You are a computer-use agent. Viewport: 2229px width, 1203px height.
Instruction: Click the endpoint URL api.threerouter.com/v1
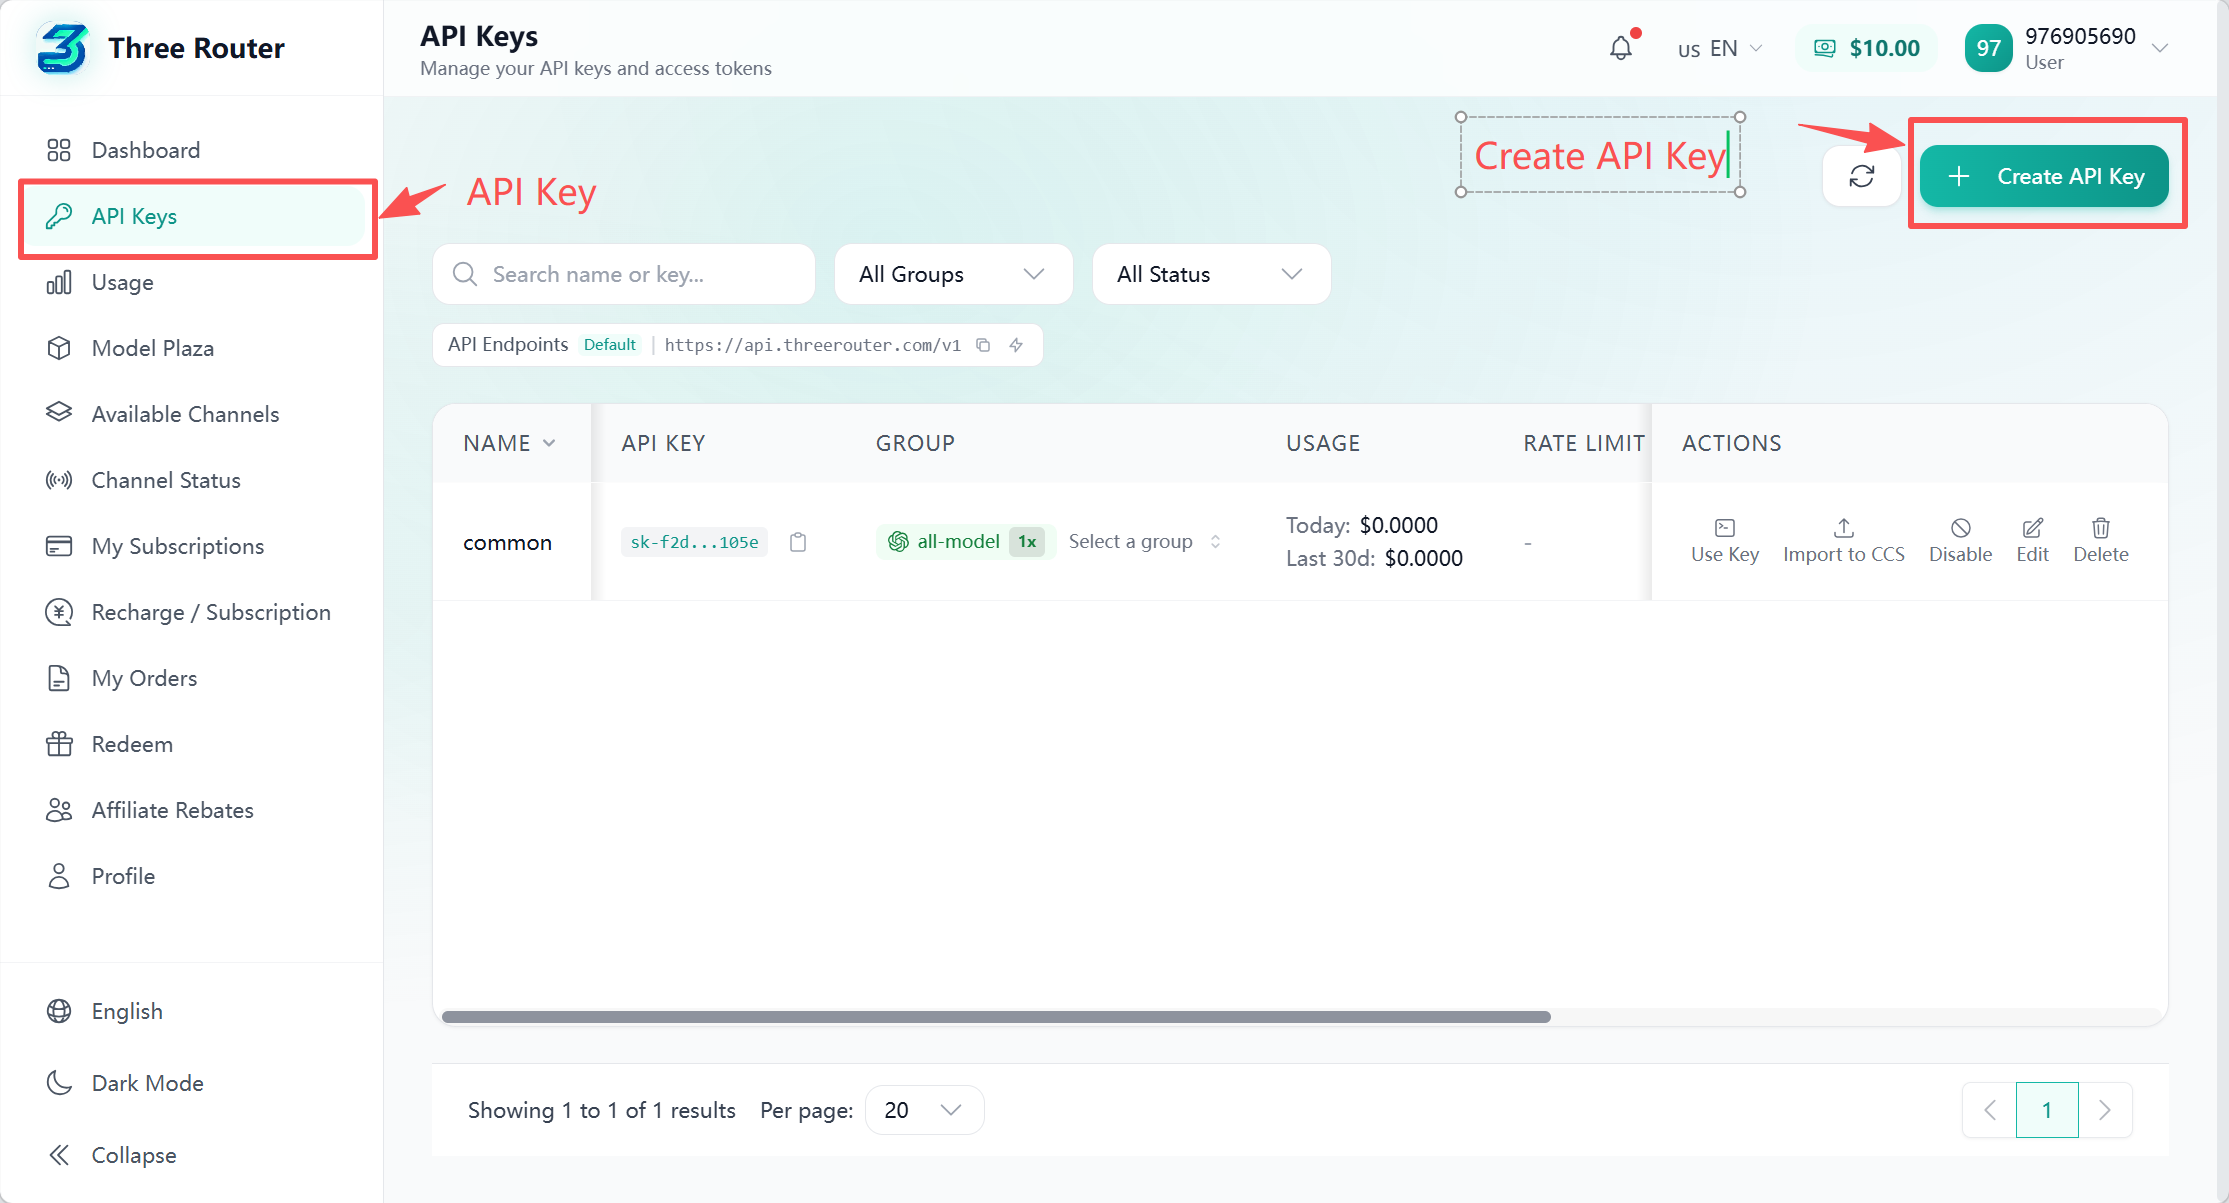(812, 345)
